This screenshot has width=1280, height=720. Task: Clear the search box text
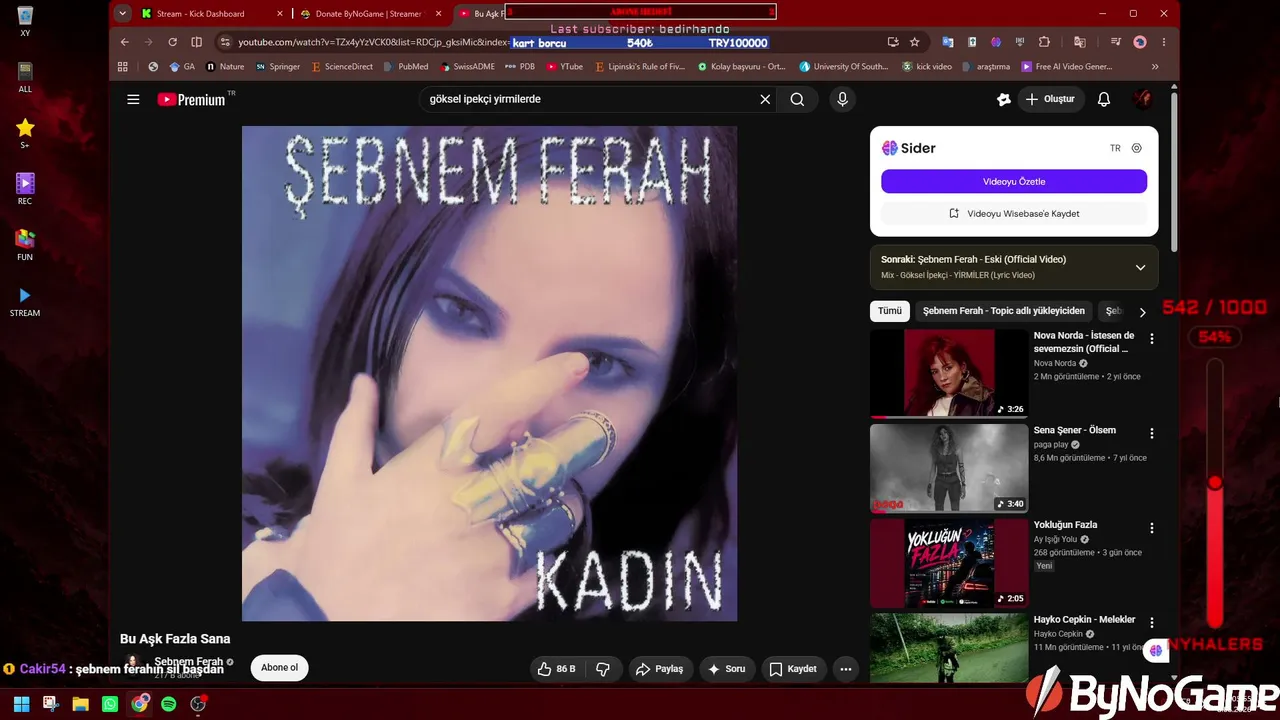[x=765, y=99]
